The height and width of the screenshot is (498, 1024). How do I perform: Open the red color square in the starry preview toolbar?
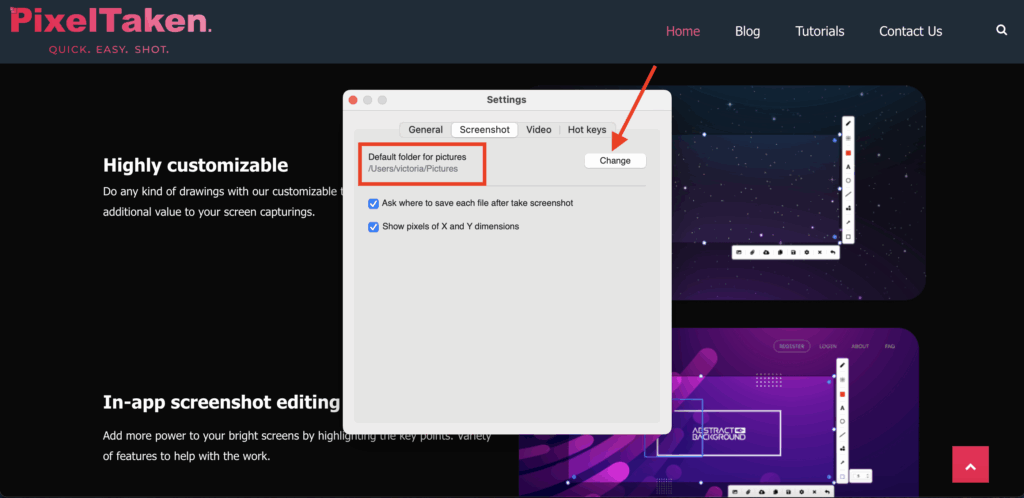848,153
